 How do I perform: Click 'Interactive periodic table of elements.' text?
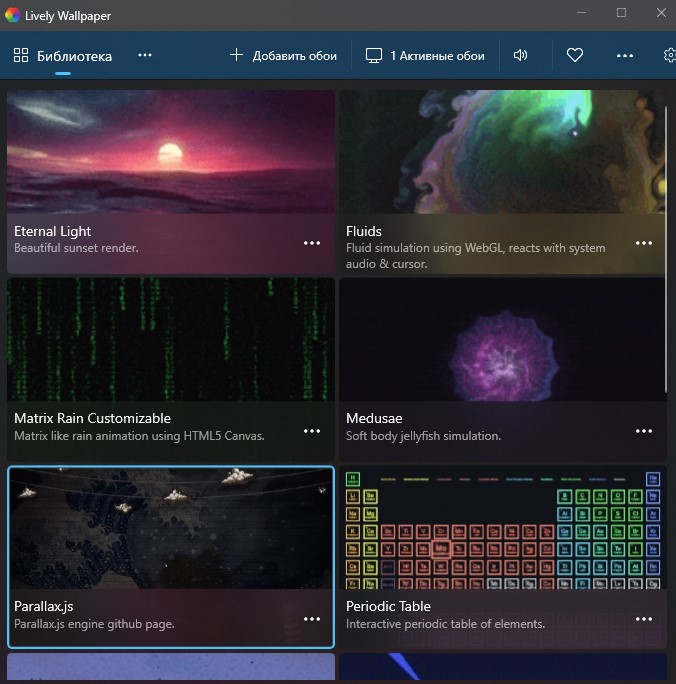pos(445,624)
